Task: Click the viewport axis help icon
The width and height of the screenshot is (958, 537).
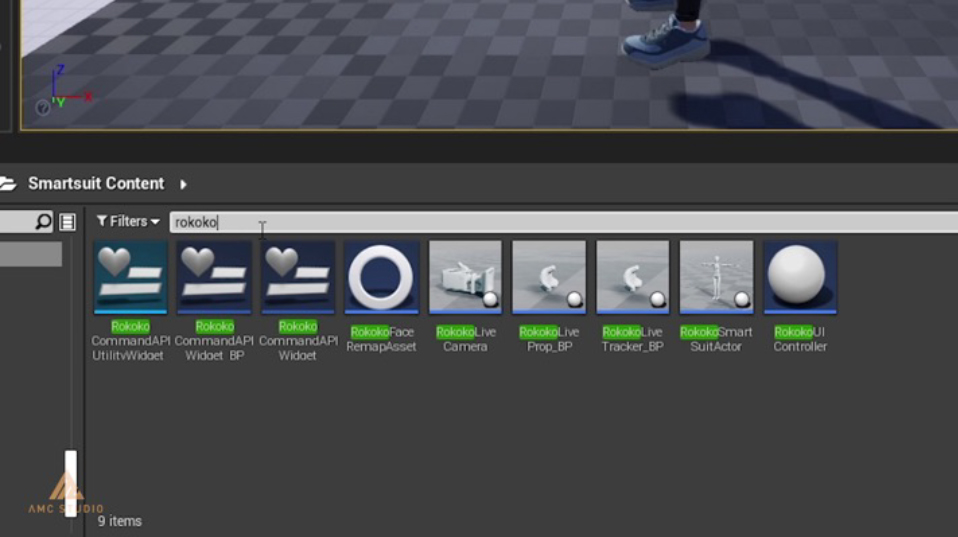Action: pyautogui.click(x=42, y=108)
